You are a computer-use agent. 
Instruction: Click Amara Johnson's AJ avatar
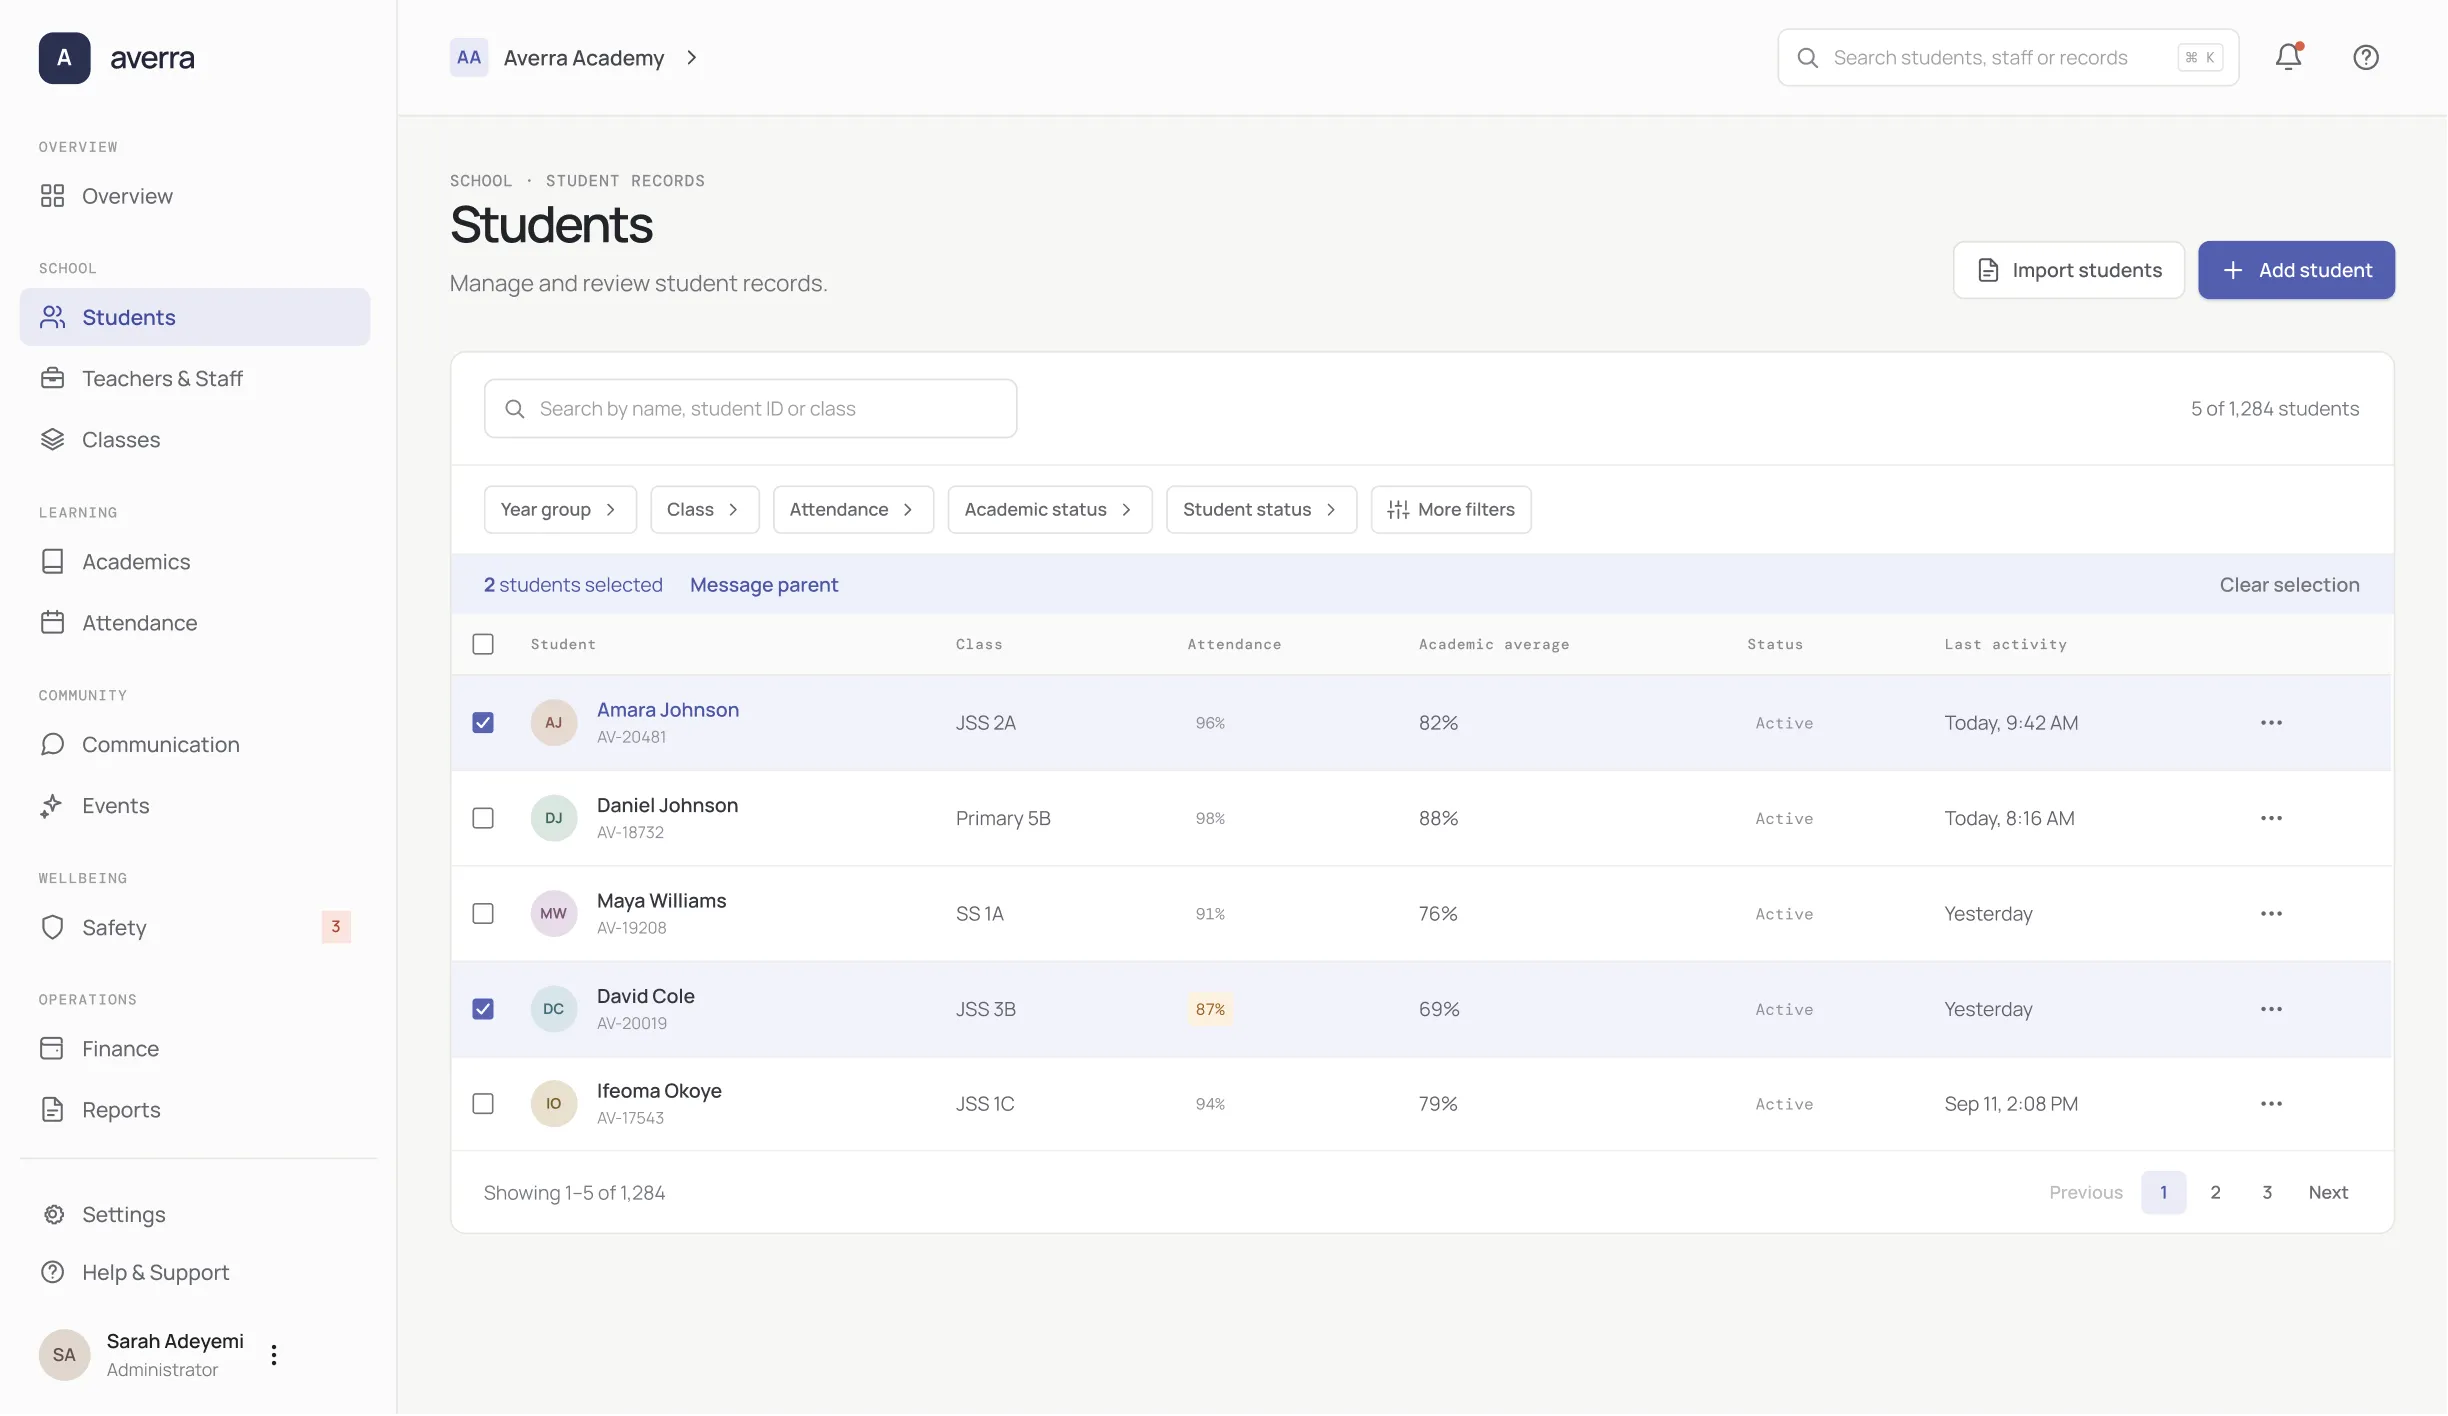pyautogui.click(x=554, y=722)
